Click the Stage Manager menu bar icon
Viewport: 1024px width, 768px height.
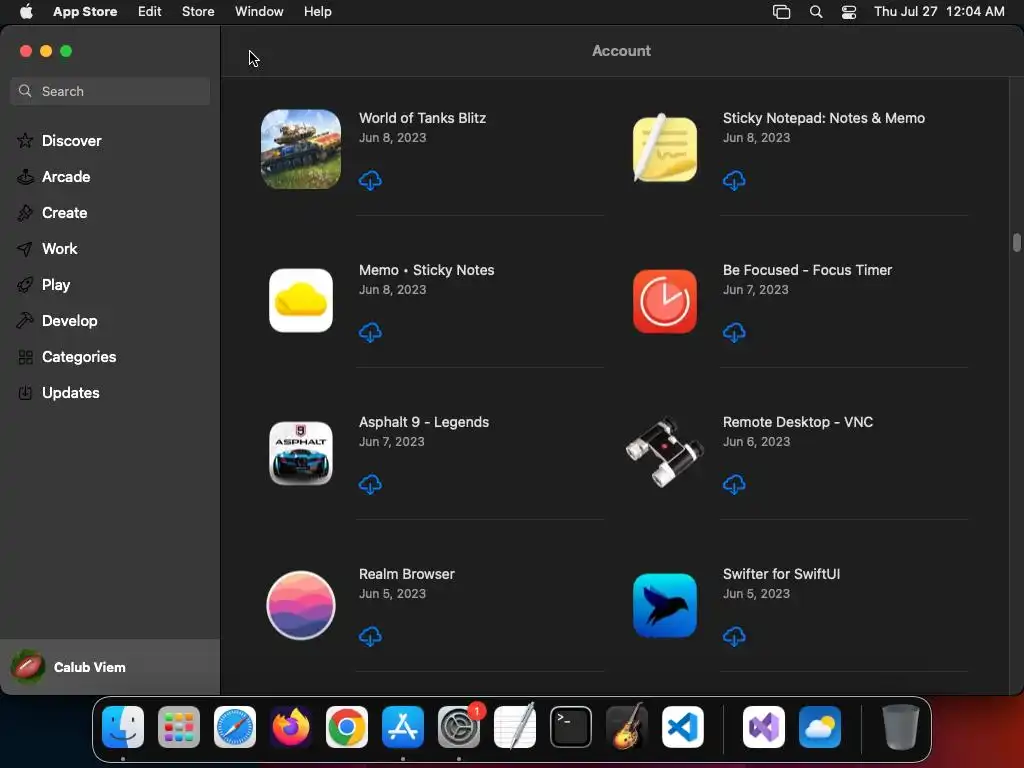tap(781, 12)
